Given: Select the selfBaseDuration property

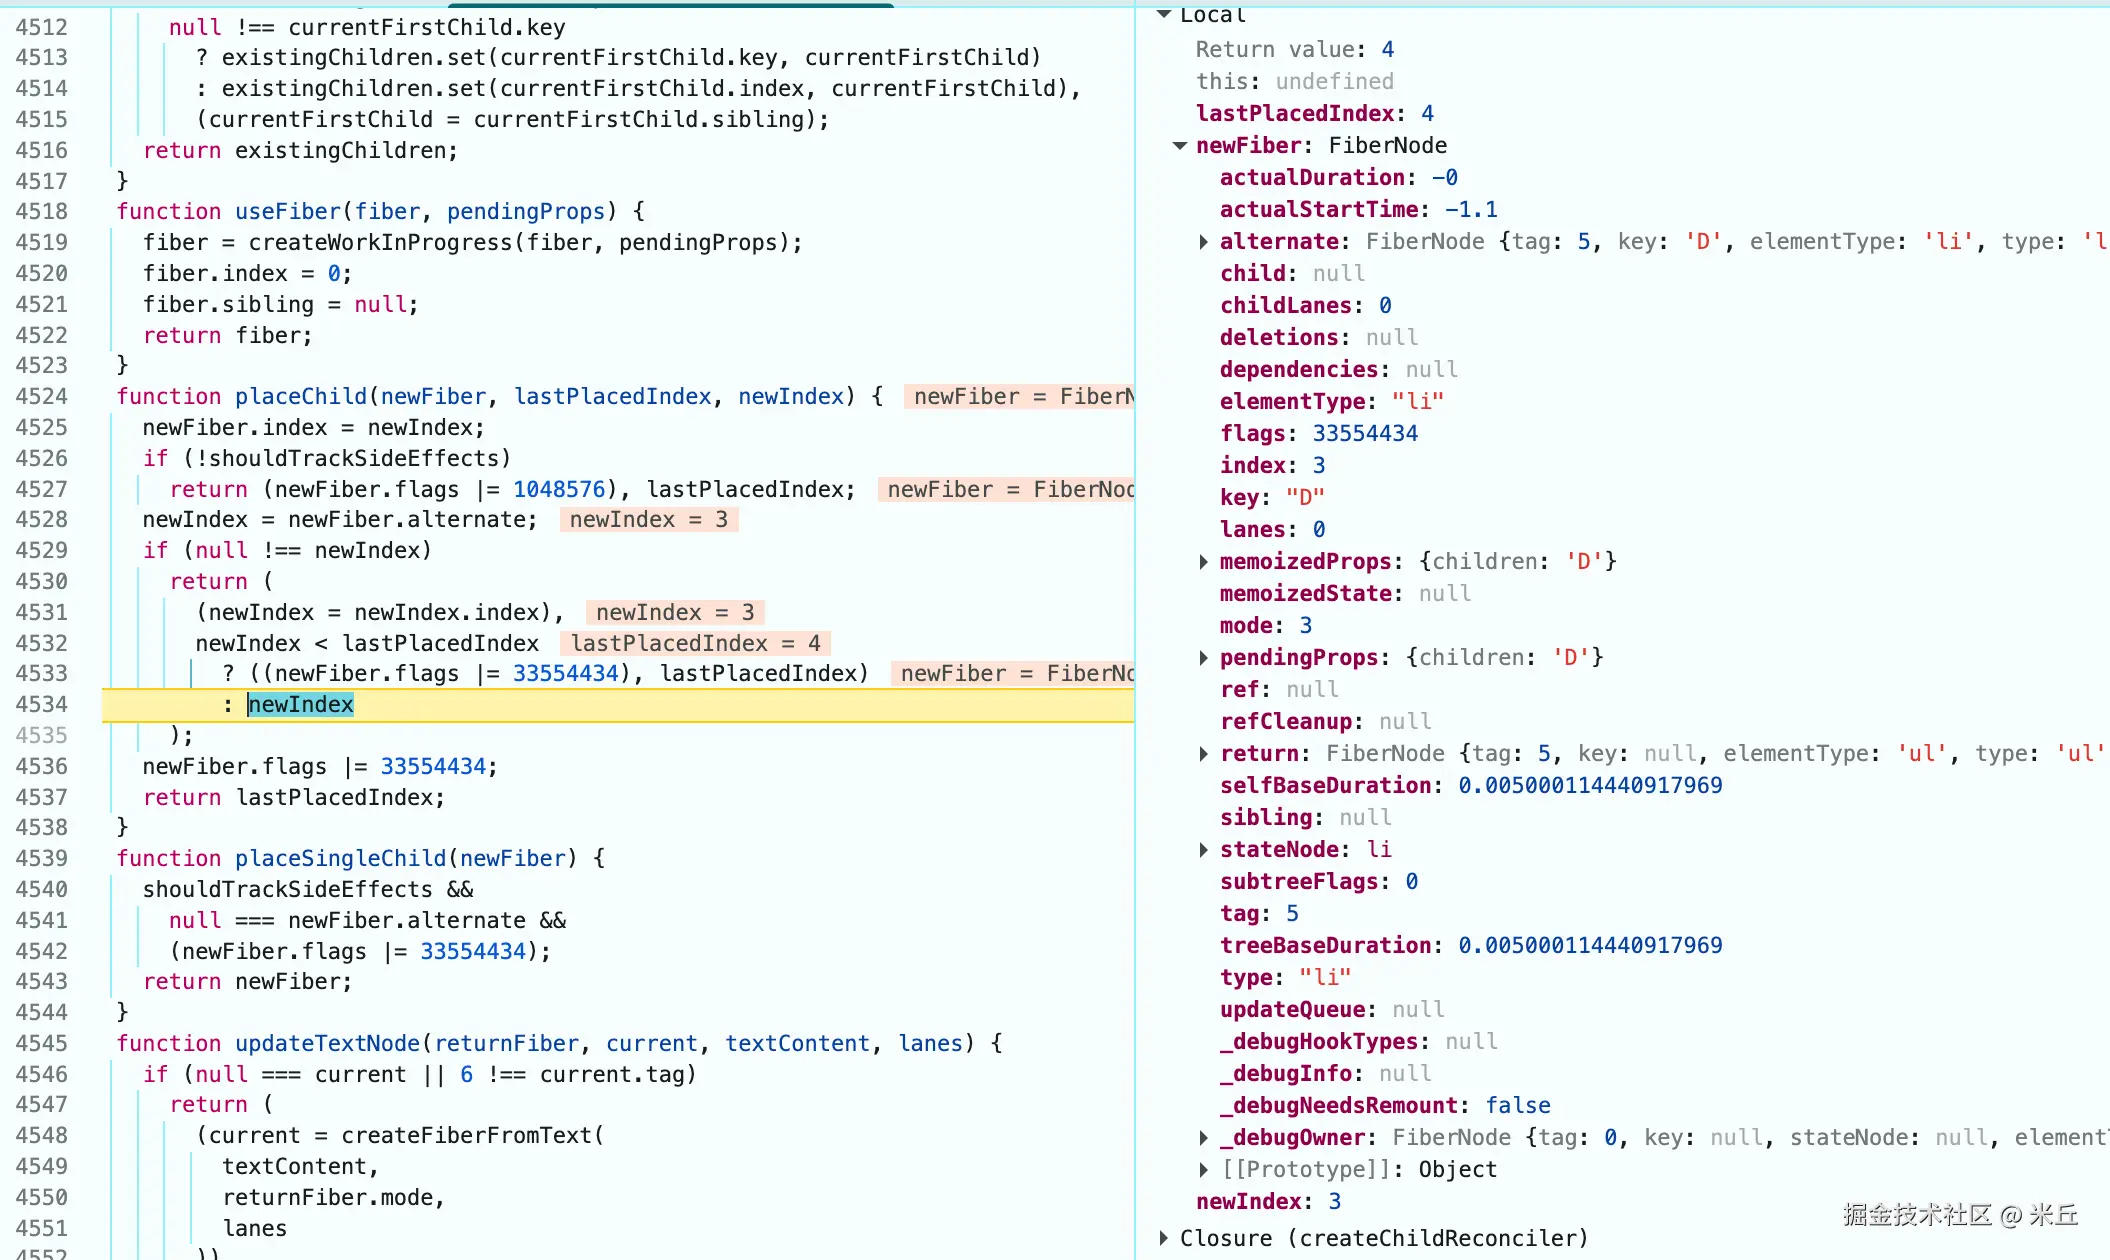Looking at the screenshot, I should tap(1471, 786).
